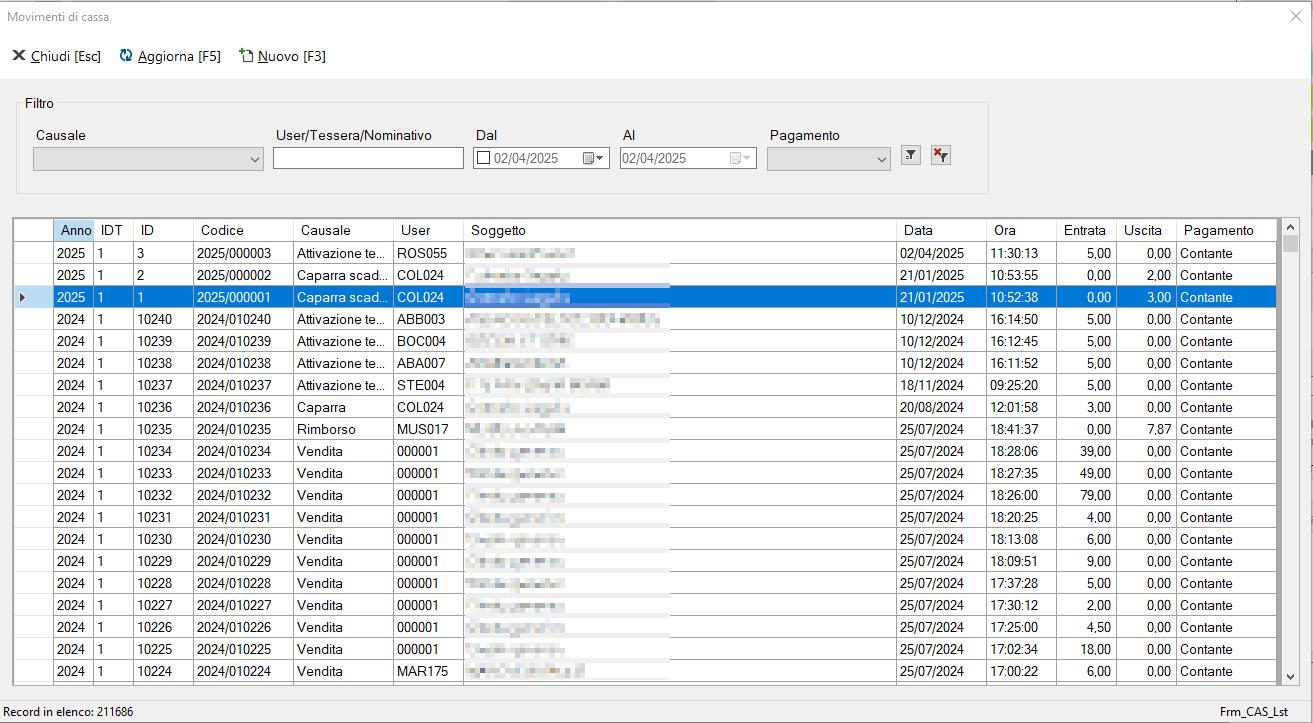
Task: Sort by the Anno column header
Action: [x=74, y=230]
